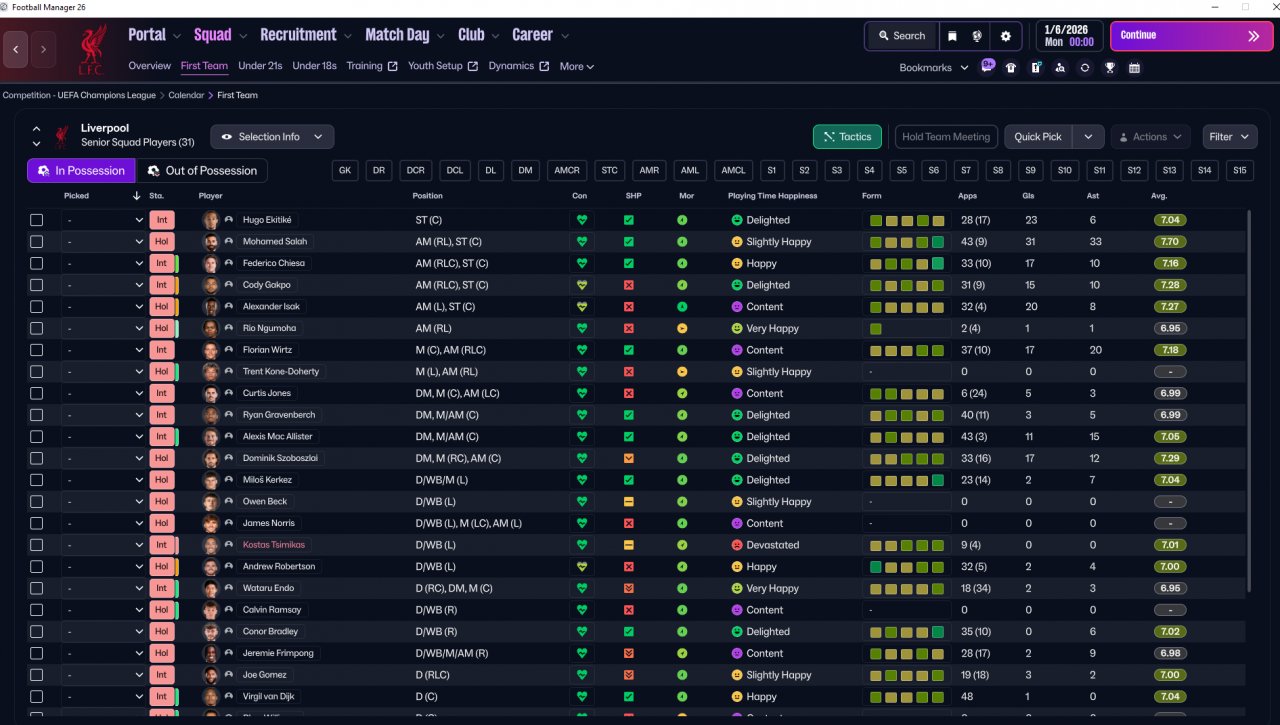
Task: Open the globe world icon in top bar
Action: 977,36
